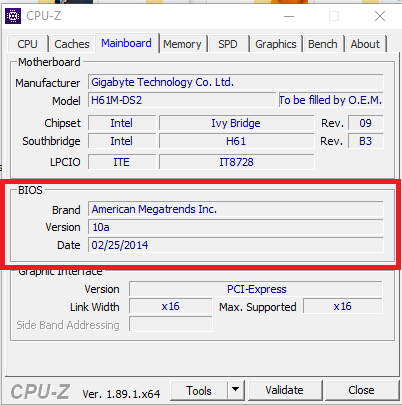402x405 pixels.
Task: Click the 'To be filled by O.E.M.' field
Action: [x=331, y=100]
